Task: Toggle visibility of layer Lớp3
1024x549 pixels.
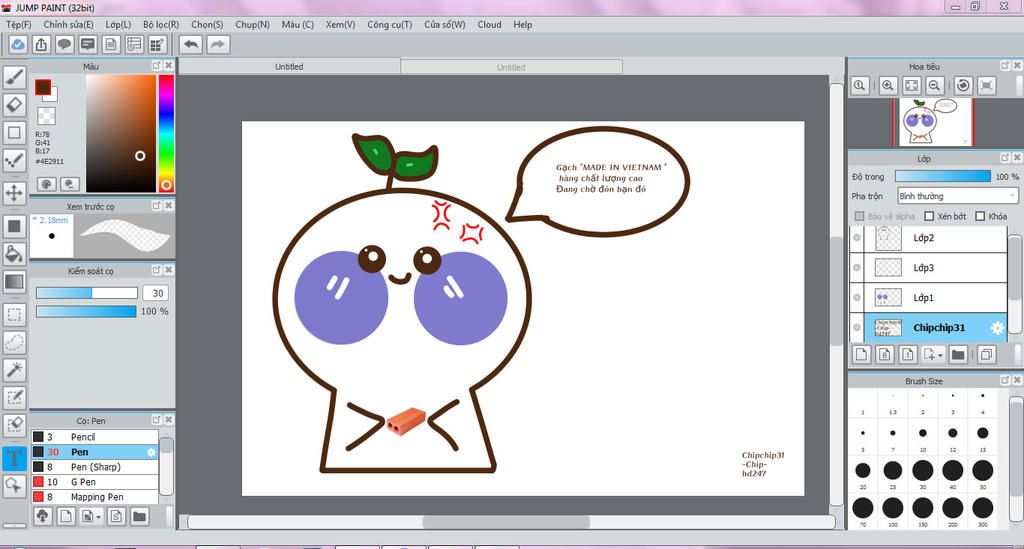Action: click(x=857, y=268)
